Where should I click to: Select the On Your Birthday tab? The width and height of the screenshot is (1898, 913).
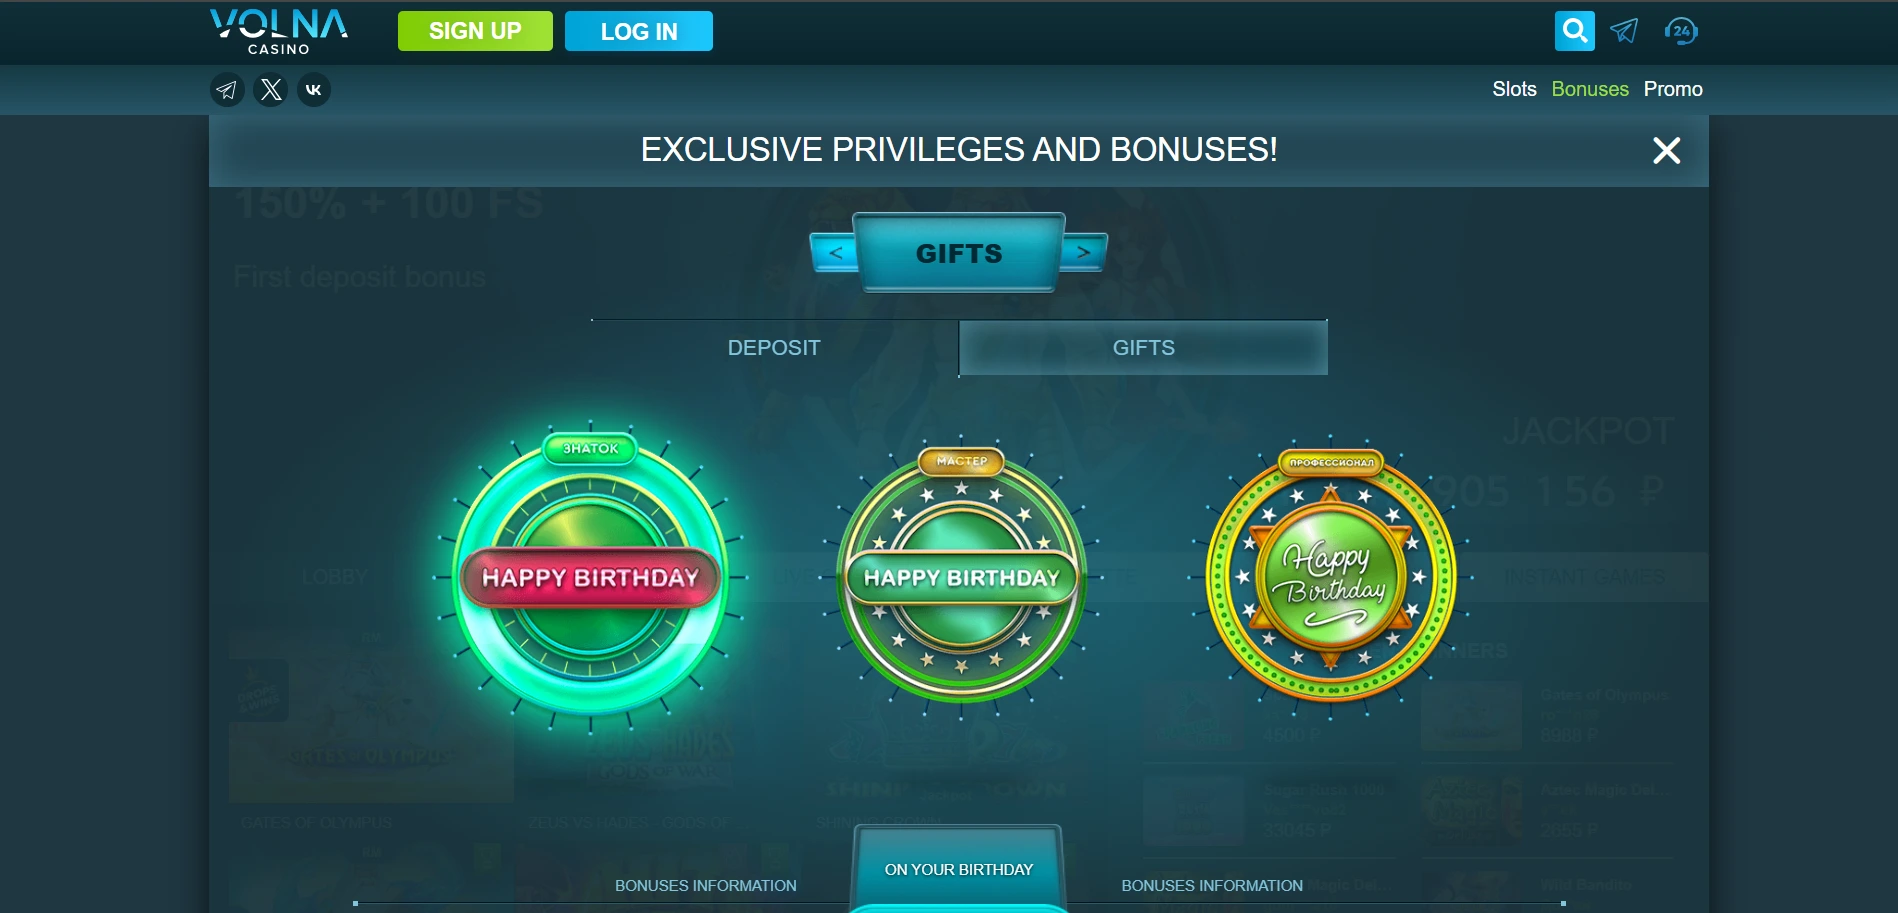[x=959, y=869]
